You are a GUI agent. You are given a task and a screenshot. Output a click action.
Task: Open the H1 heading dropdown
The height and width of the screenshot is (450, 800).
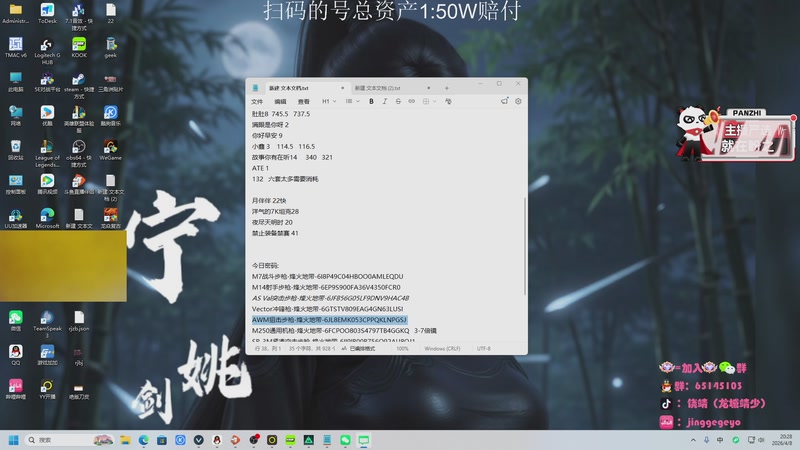pos(329,102)
